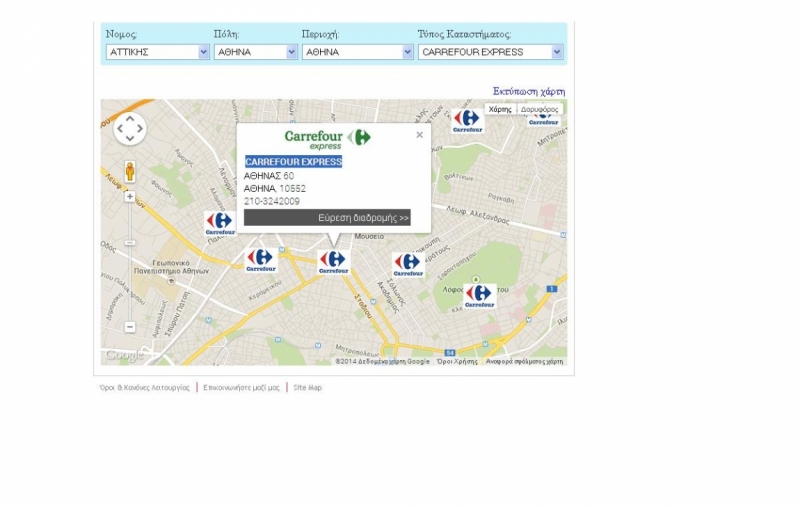Click the Carrefour marker near Ακαδημίας street
Image resolution: width=800 pixels, height=506 pixels.
click(x=408, y=265)
